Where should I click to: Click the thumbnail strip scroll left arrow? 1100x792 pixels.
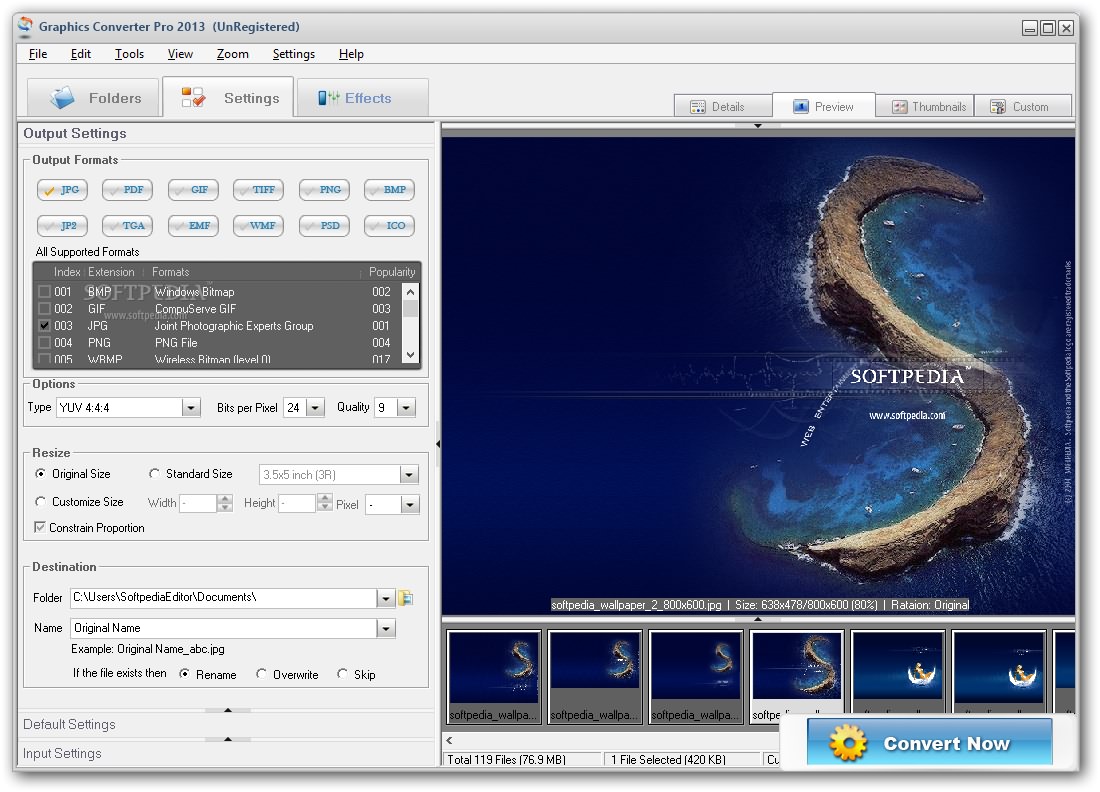click(x=450, y=740)
